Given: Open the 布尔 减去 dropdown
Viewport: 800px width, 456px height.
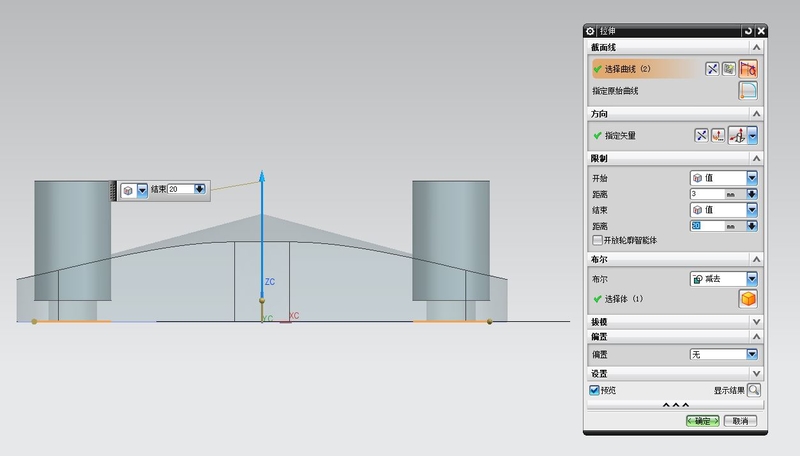Looking at the screenshot, I should 751,279.
